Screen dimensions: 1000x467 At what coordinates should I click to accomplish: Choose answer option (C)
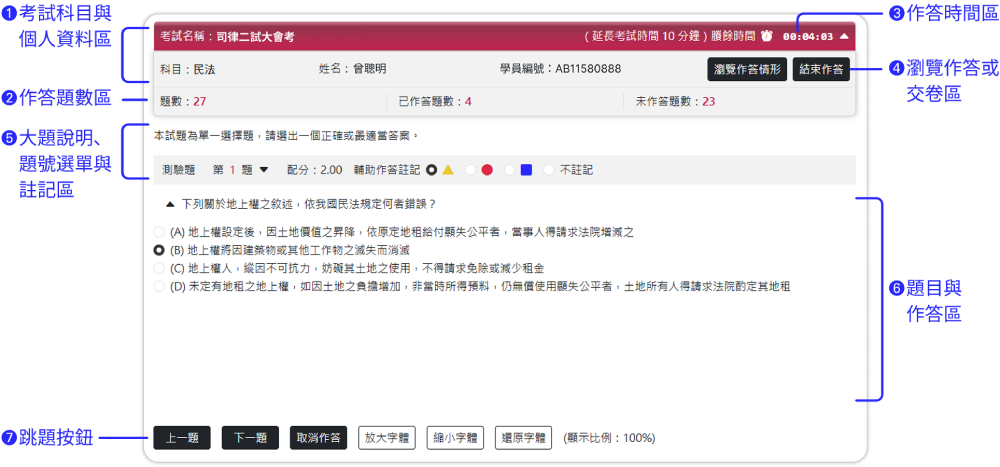point(159,268)
